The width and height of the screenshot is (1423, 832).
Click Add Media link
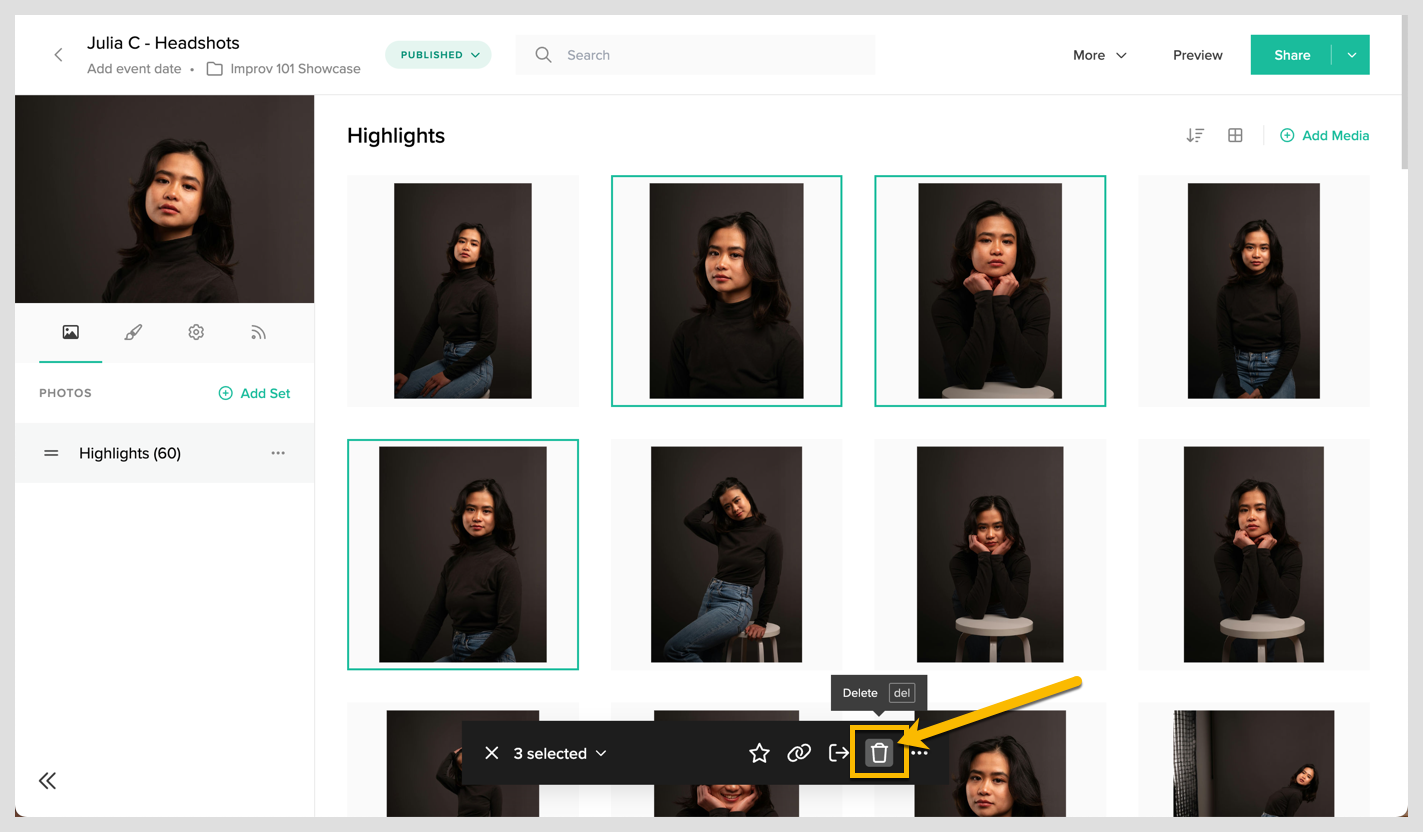1325,135
